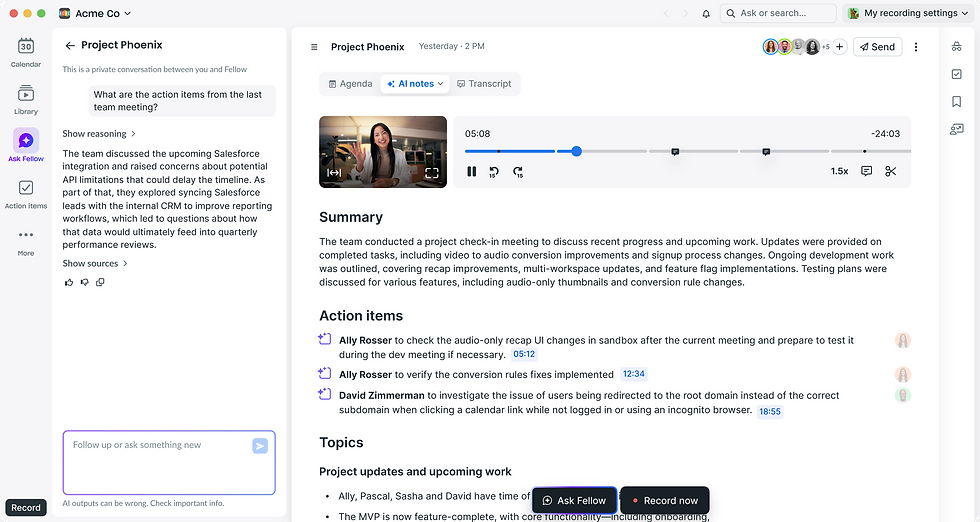Select the AI notes tab
This screenshot has width=980, height=522.
415,84
